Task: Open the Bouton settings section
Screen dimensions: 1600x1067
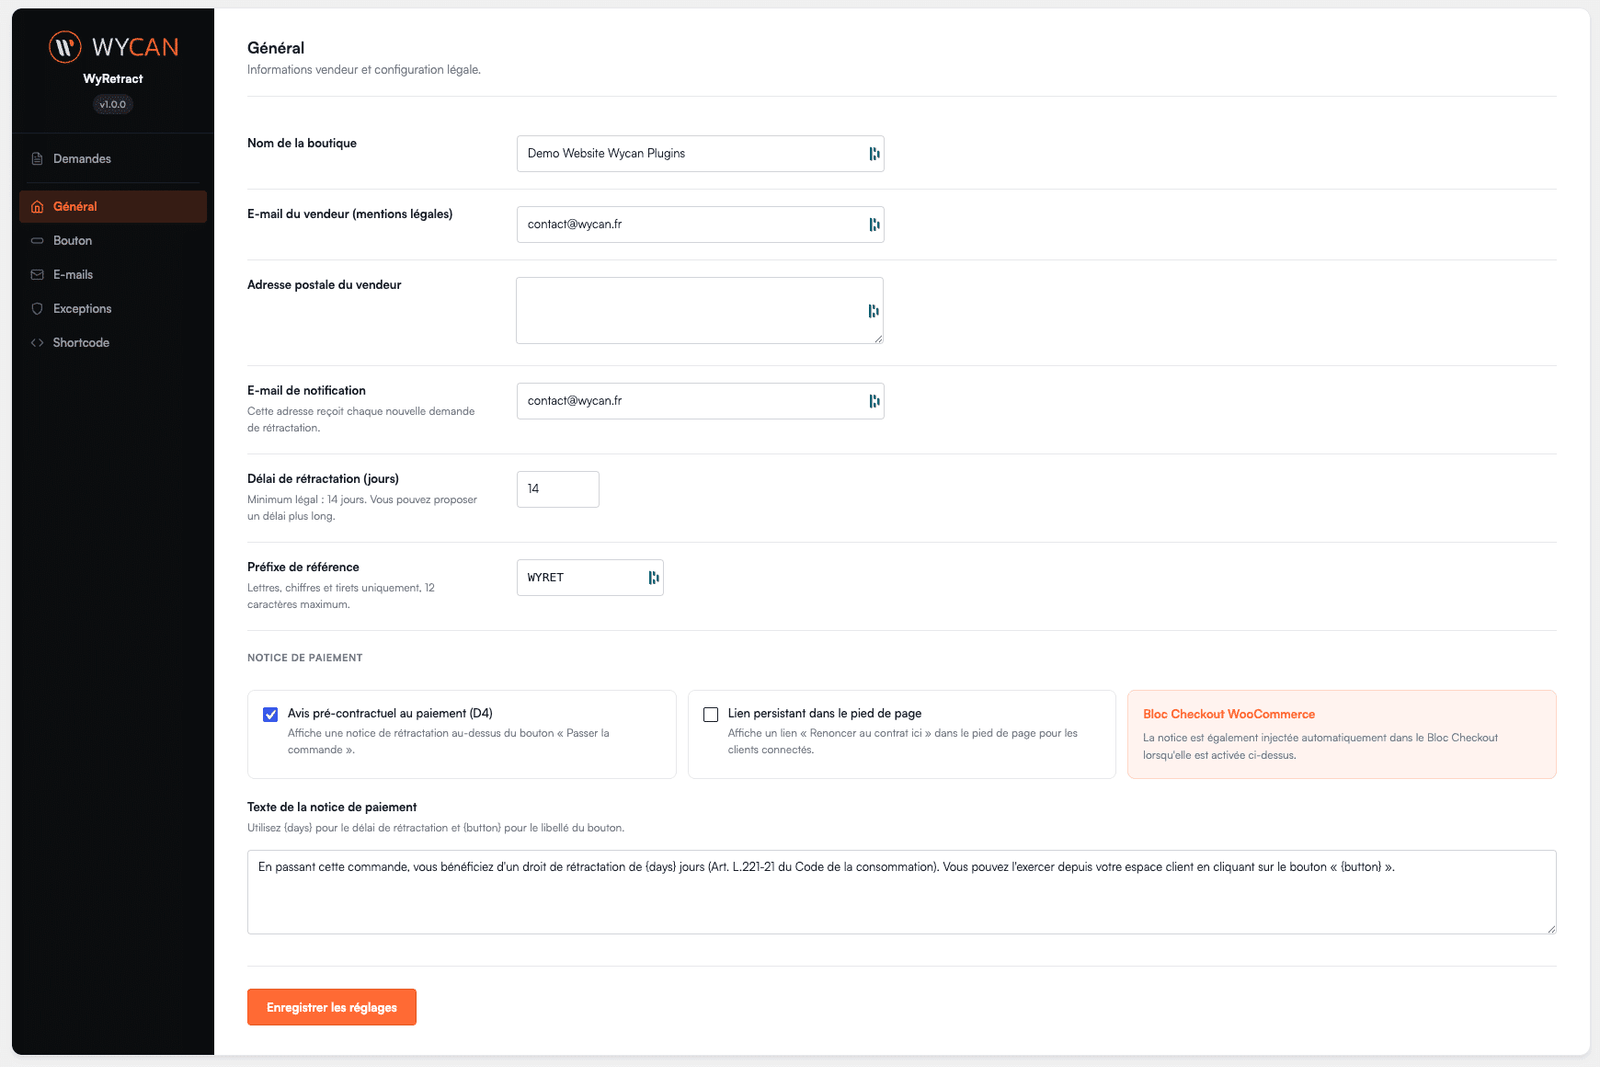Action: coord(113,241)
